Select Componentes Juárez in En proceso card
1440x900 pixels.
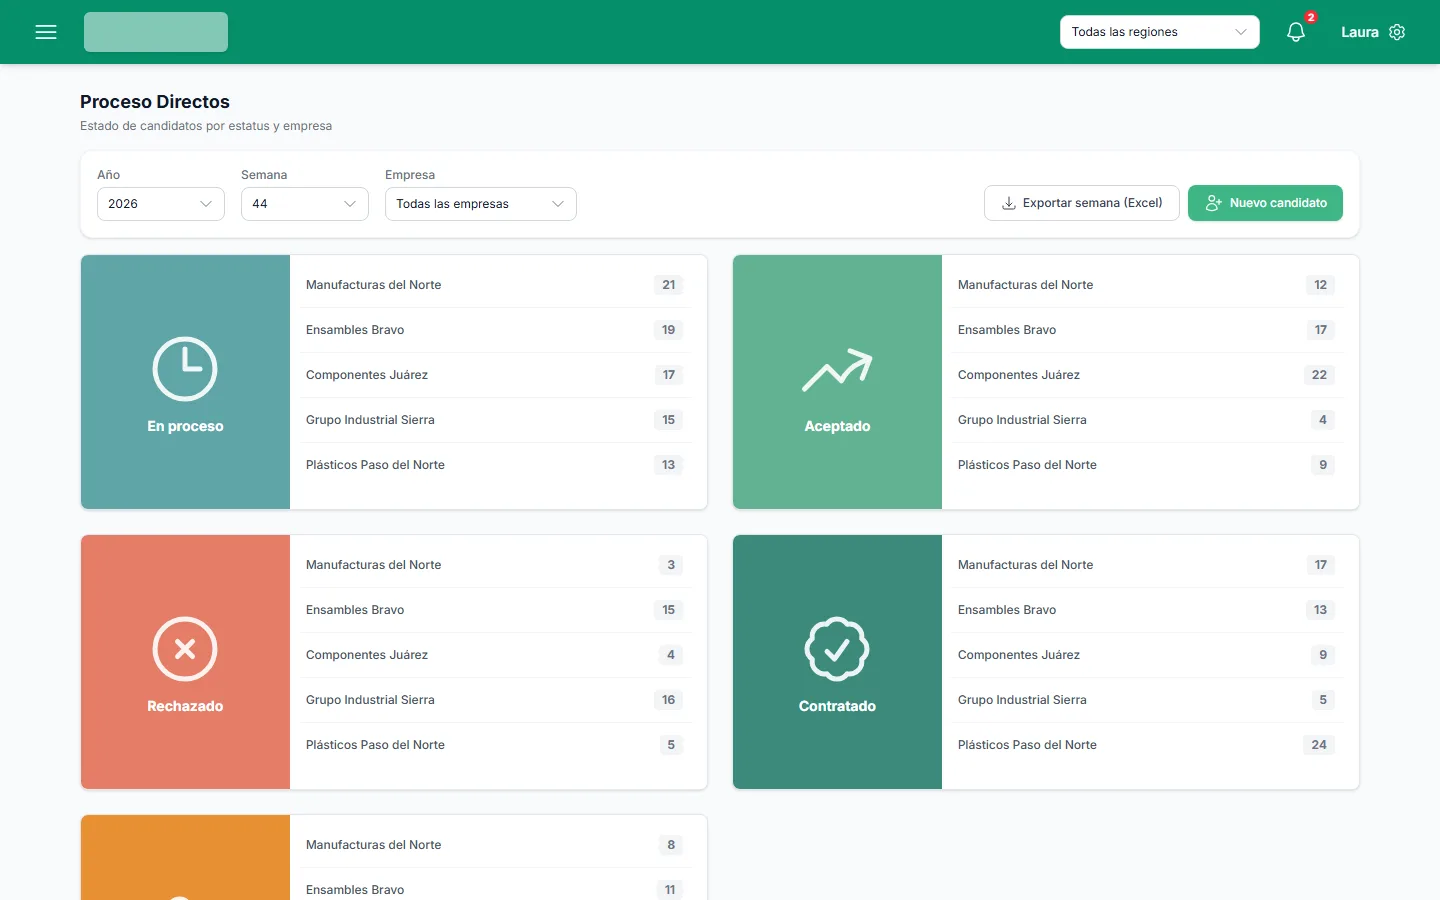coord(497,375)
